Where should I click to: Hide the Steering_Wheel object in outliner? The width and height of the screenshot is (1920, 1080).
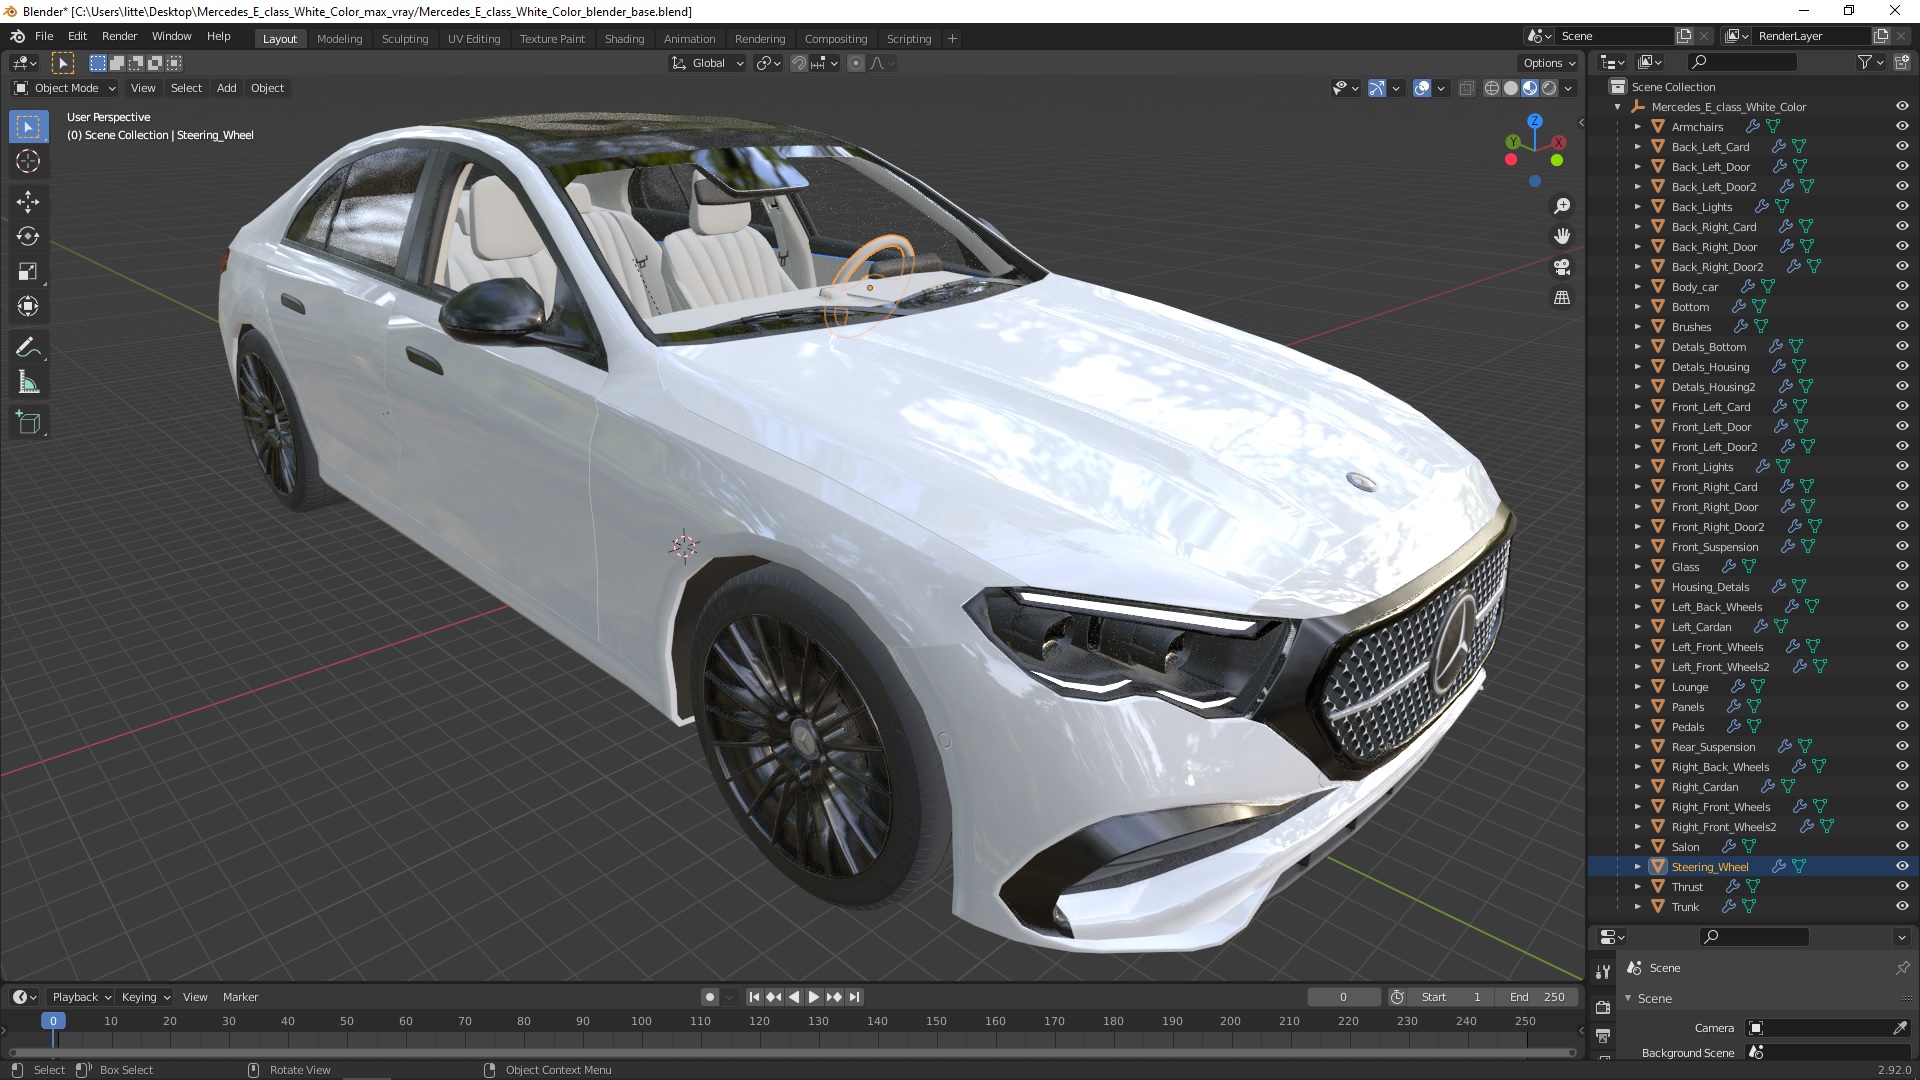[x=1902, y=867]
